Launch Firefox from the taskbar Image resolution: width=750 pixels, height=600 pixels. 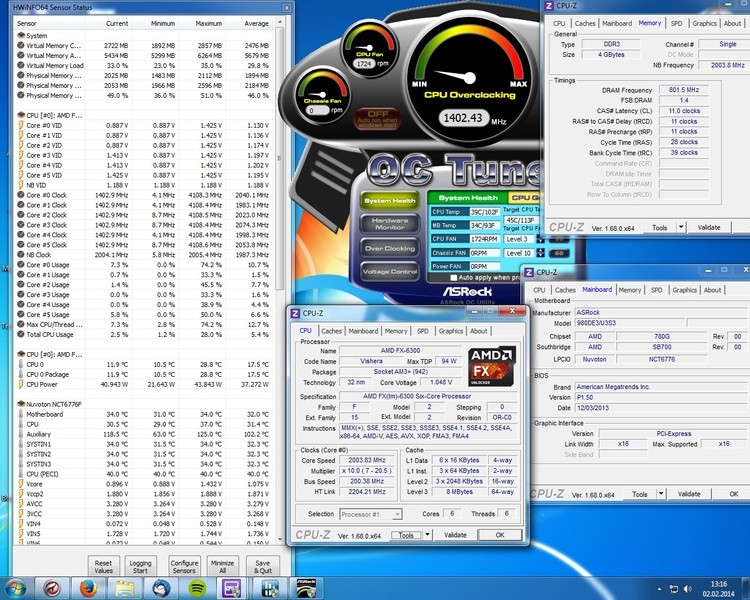88,589
